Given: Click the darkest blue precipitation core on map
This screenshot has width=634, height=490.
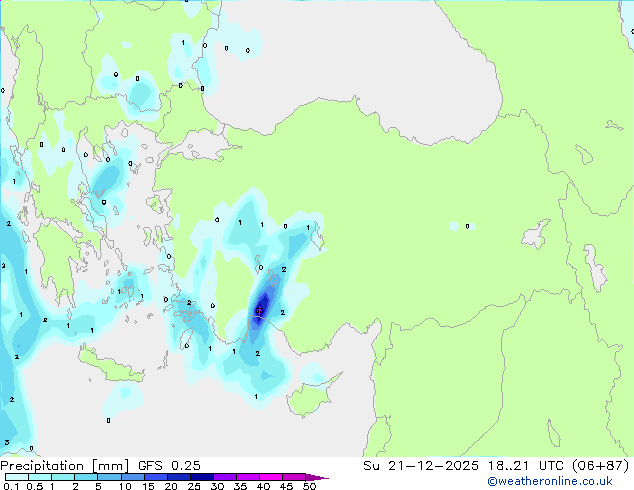Looking at the screenshot, I should click(262, 305).
